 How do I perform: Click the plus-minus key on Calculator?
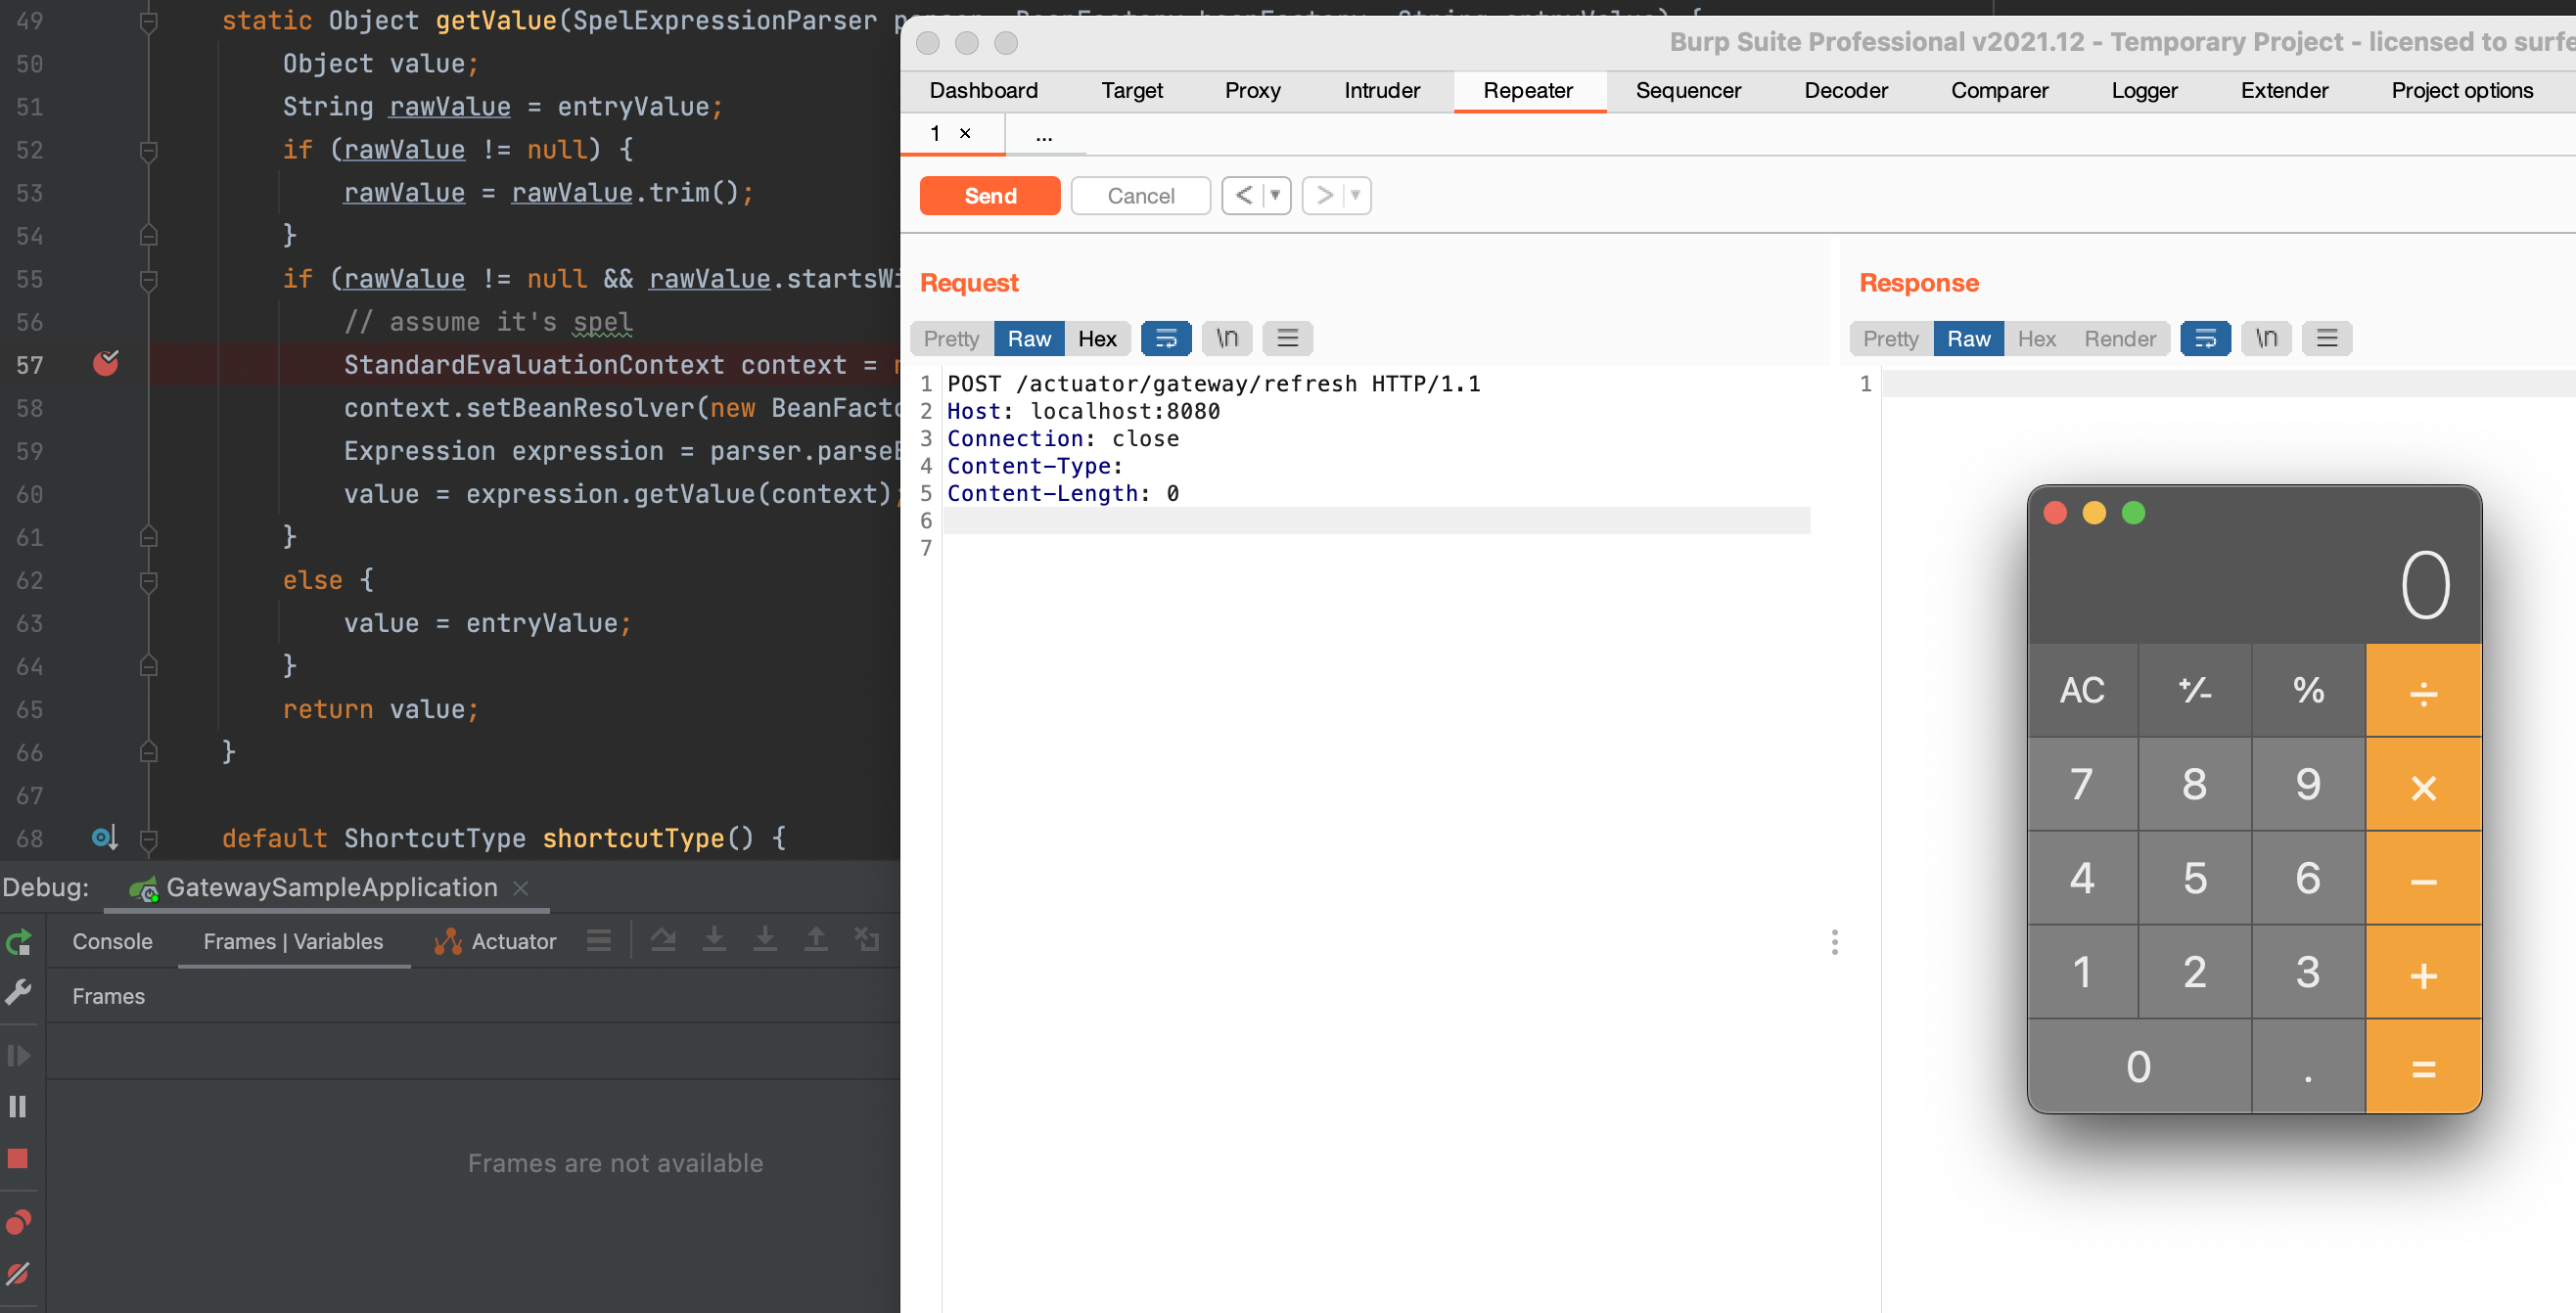pyautogui.click(x=2195, y=690)
